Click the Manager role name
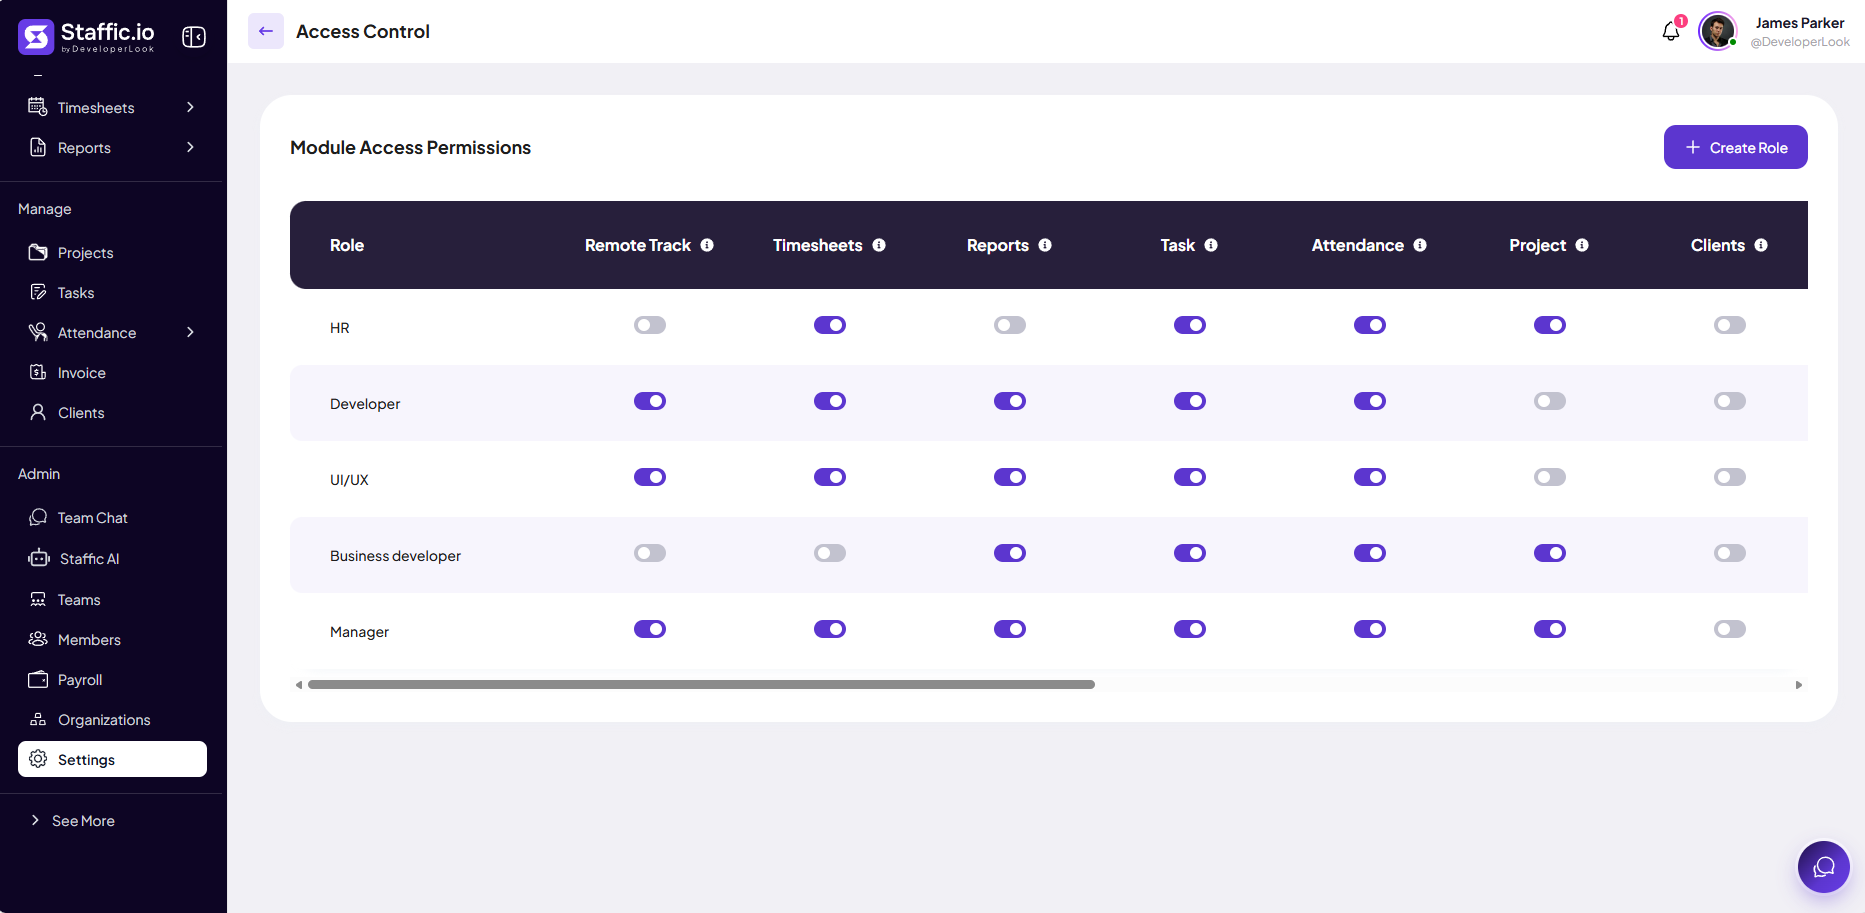The height and width of the screenshot is (913, 1865). tap(359, 632)
